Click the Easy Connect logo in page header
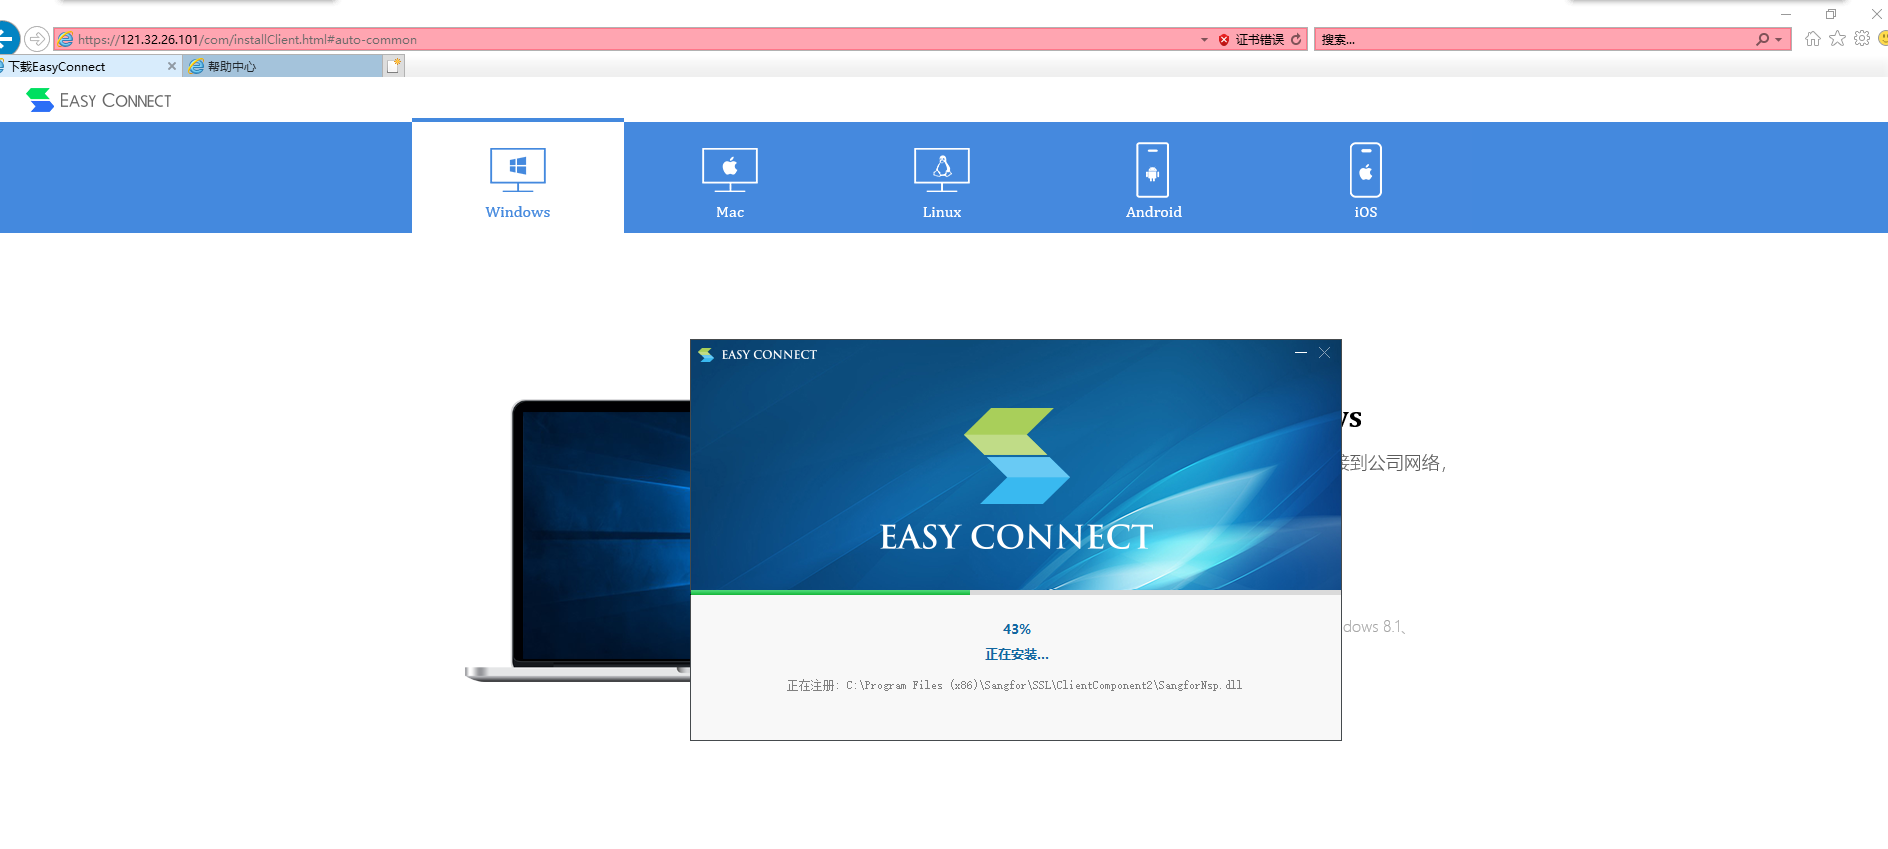Viewport: 1888px width, 849px height. (99, 100)
